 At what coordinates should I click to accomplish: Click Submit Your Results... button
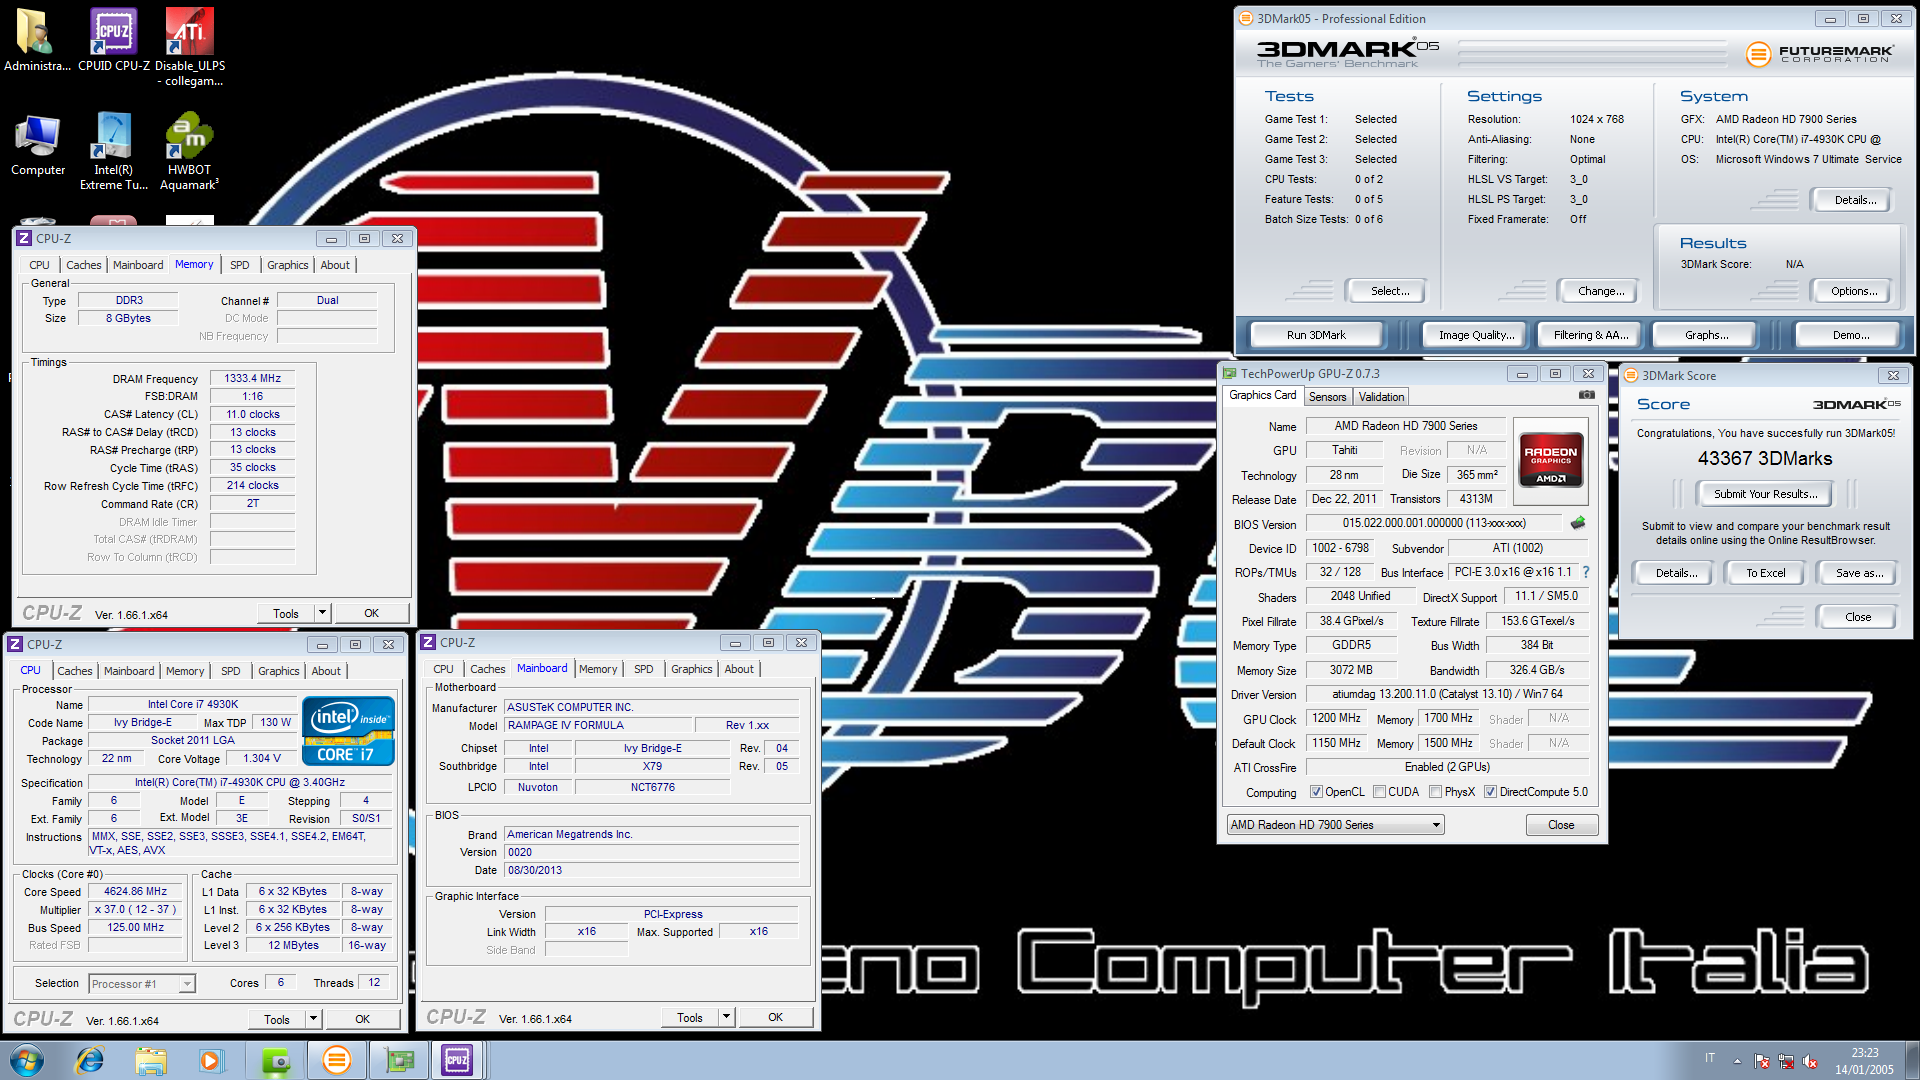[1766, 494]
